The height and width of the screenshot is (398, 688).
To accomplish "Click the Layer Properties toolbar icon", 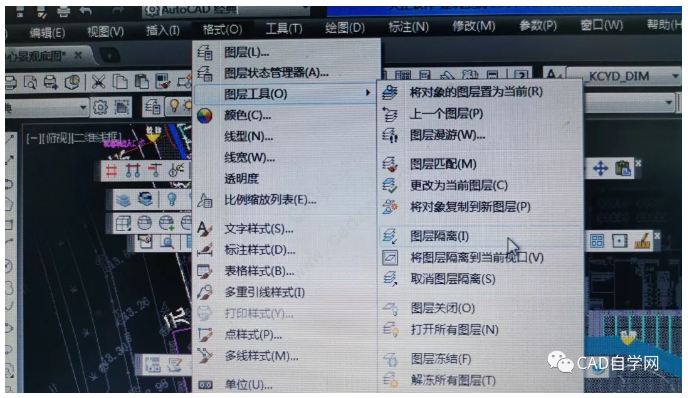I will point(153,107).
